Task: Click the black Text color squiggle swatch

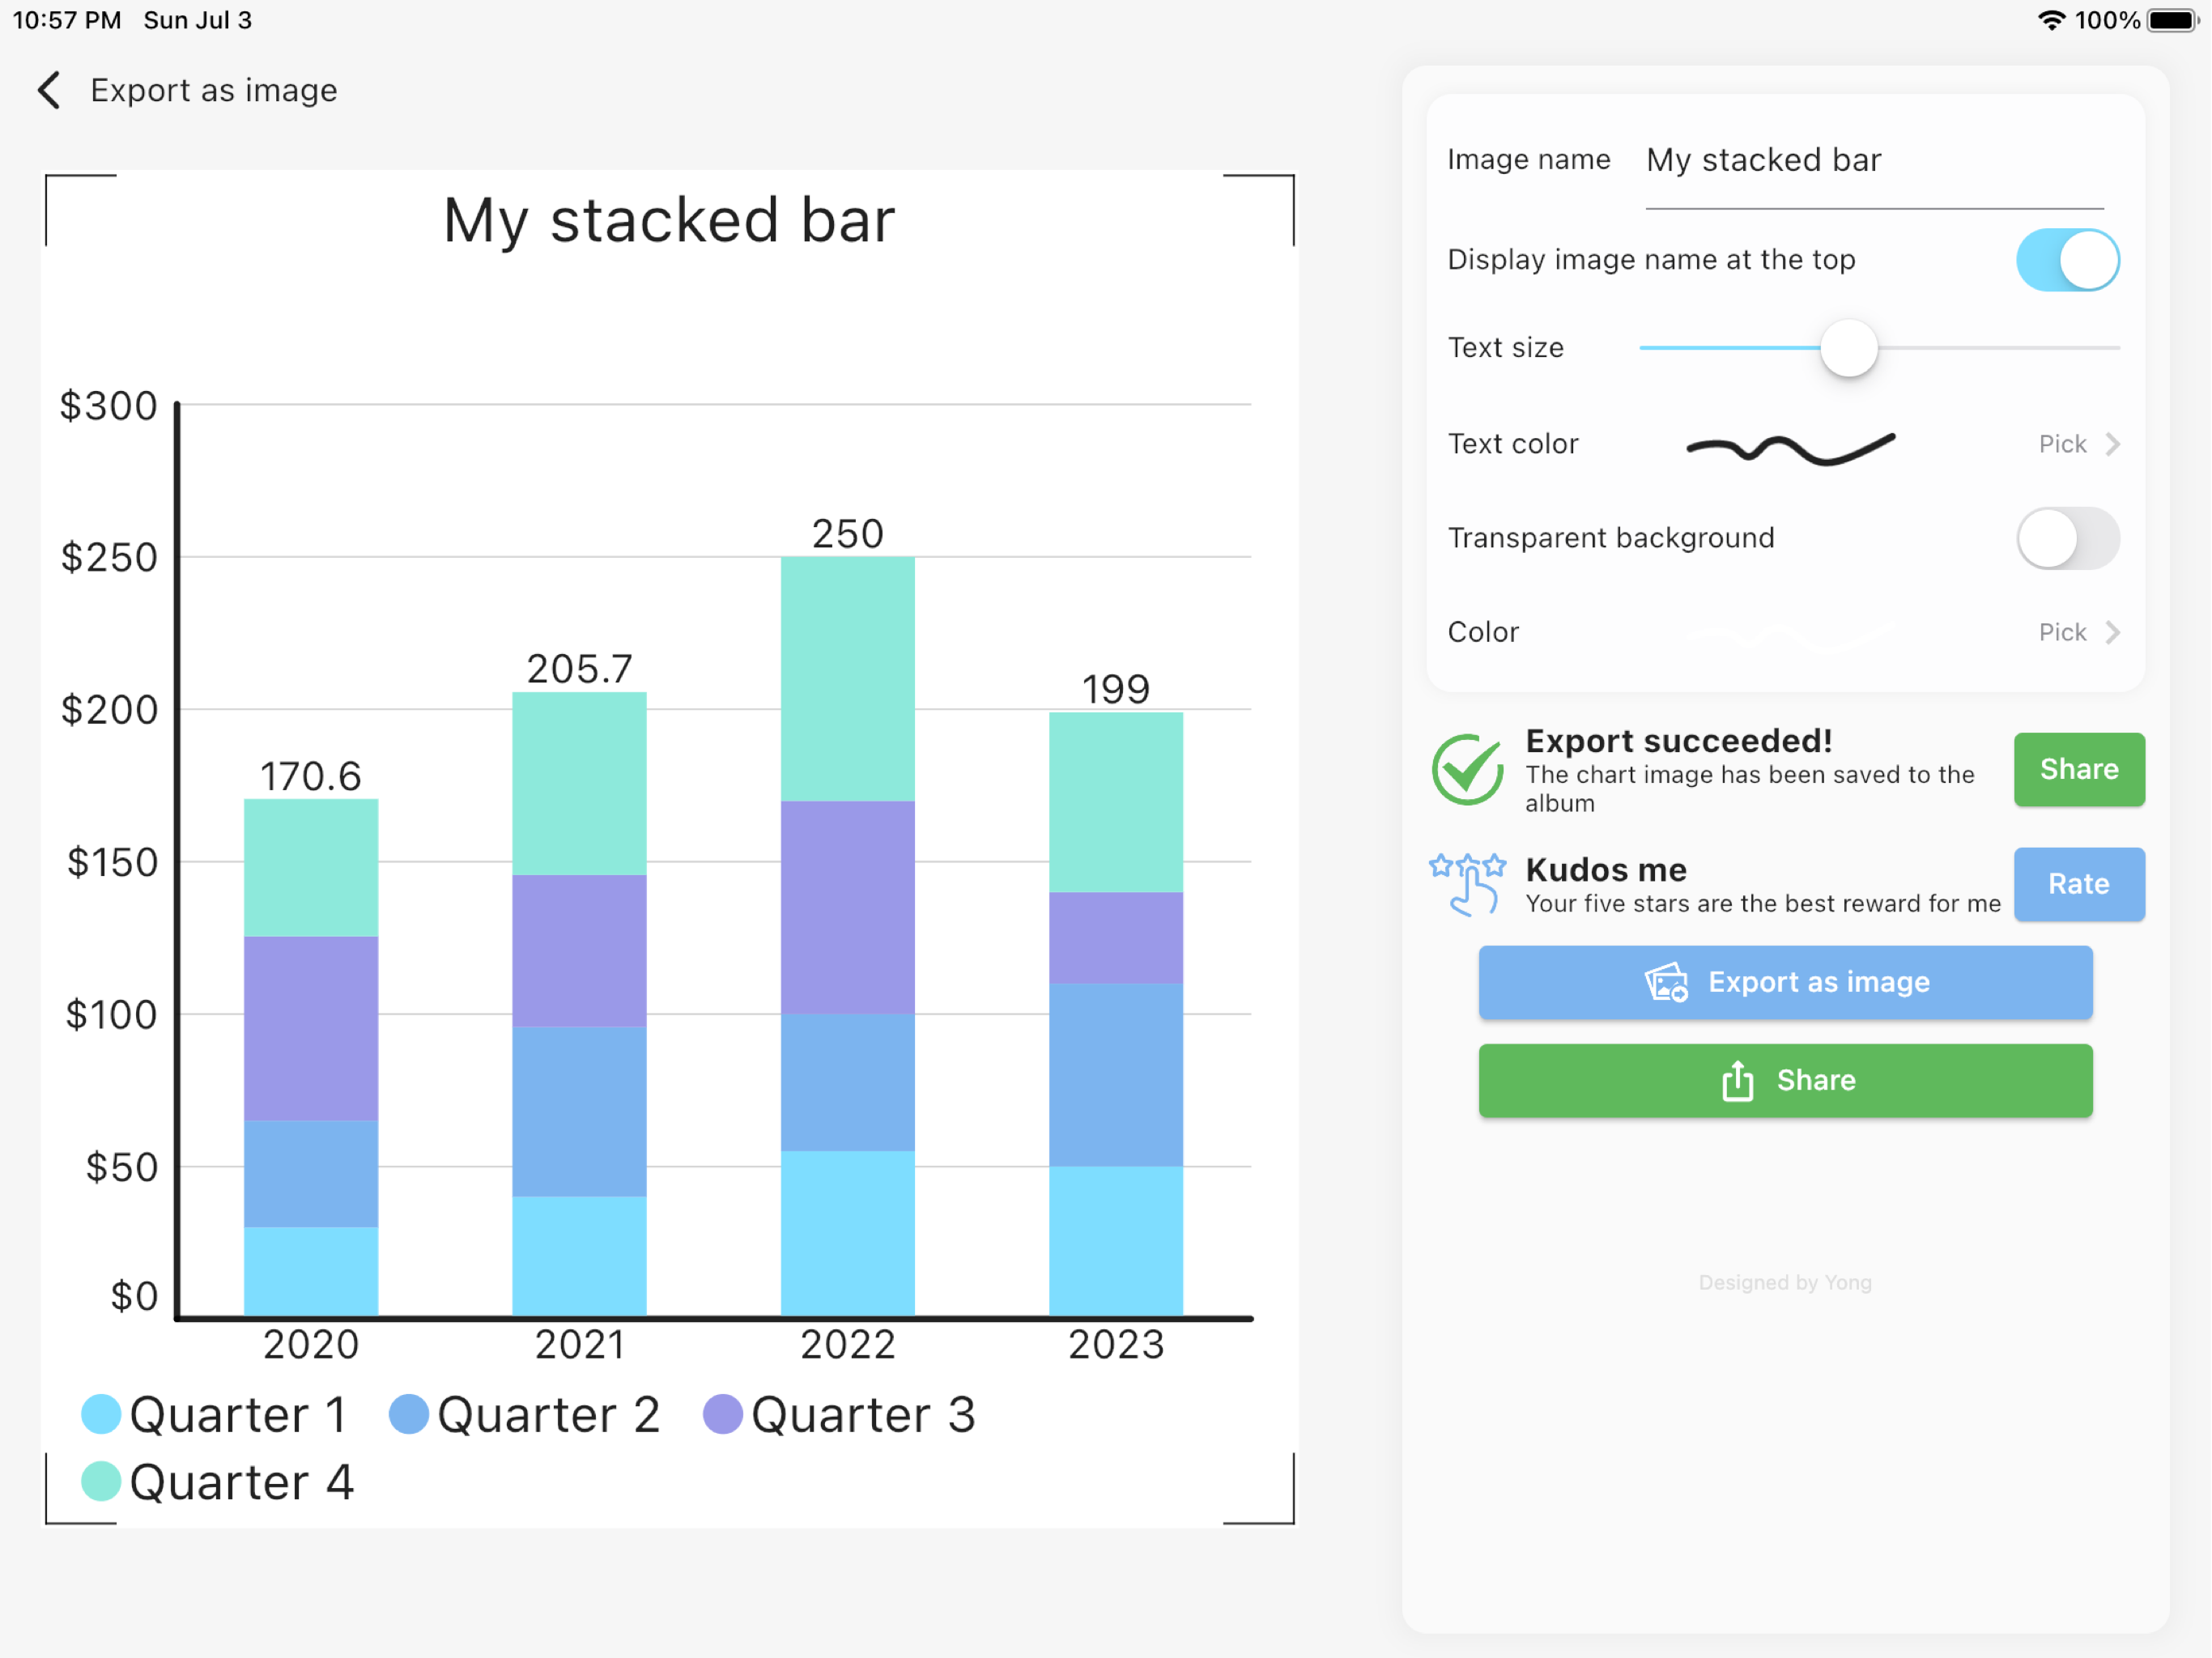Action: point(1790,449)
